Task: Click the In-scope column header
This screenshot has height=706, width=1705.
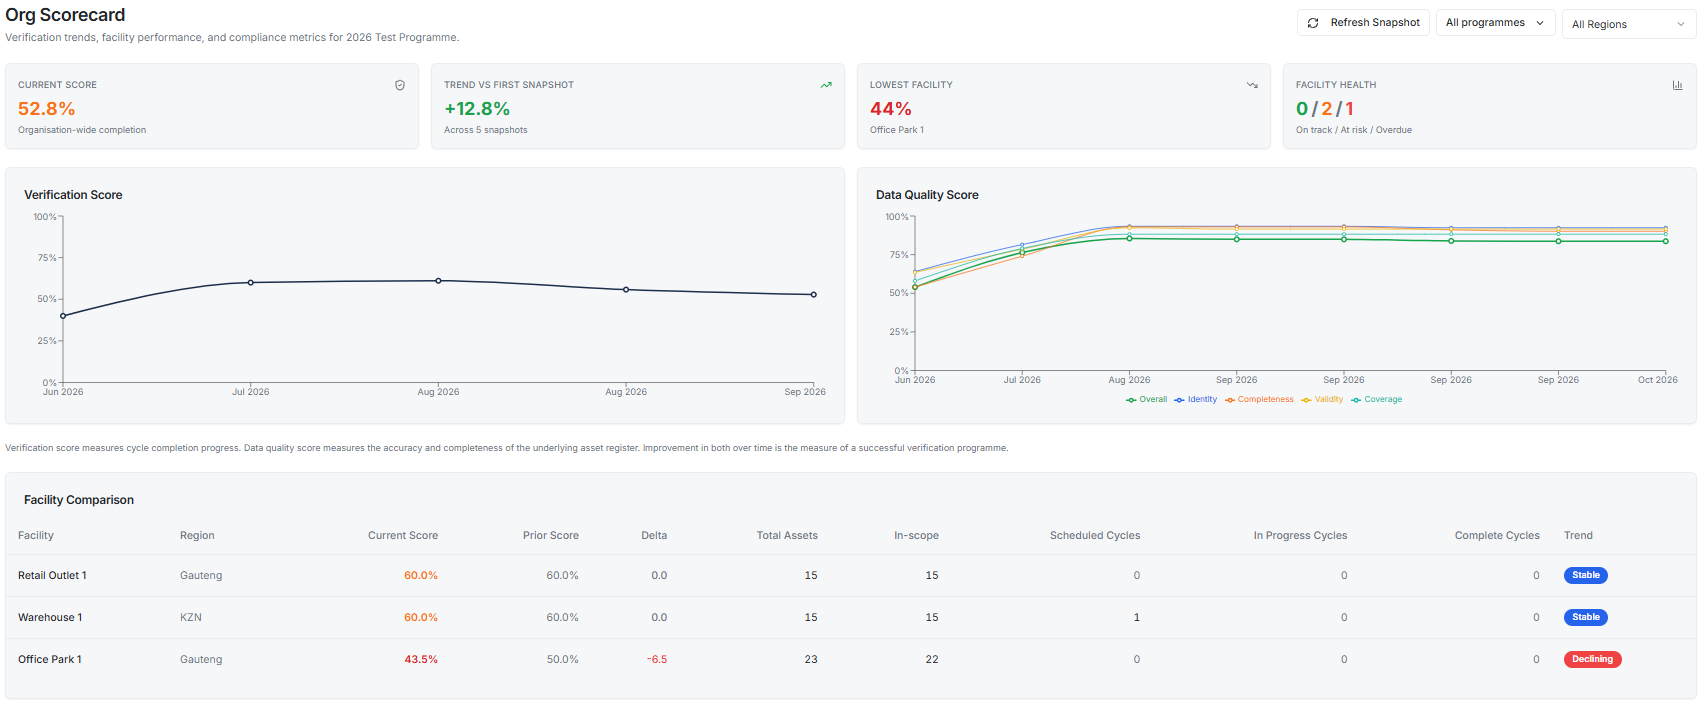Action: [x=916, y=536]
